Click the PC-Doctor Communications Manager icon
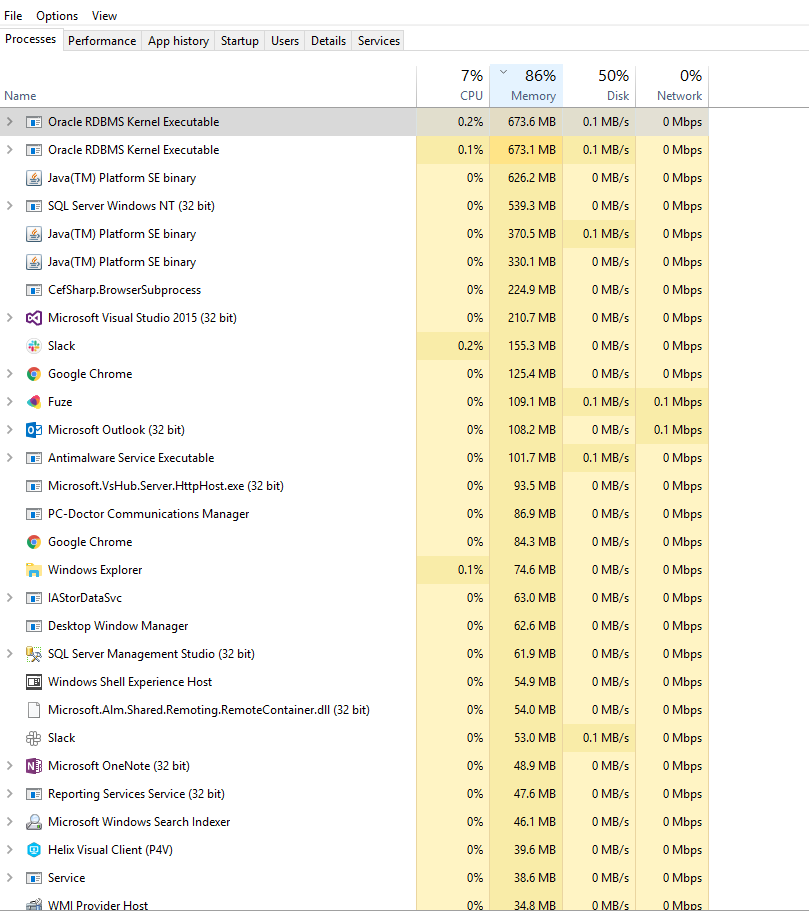This screenshot has width=809, height=912. [x=34, y=514]
